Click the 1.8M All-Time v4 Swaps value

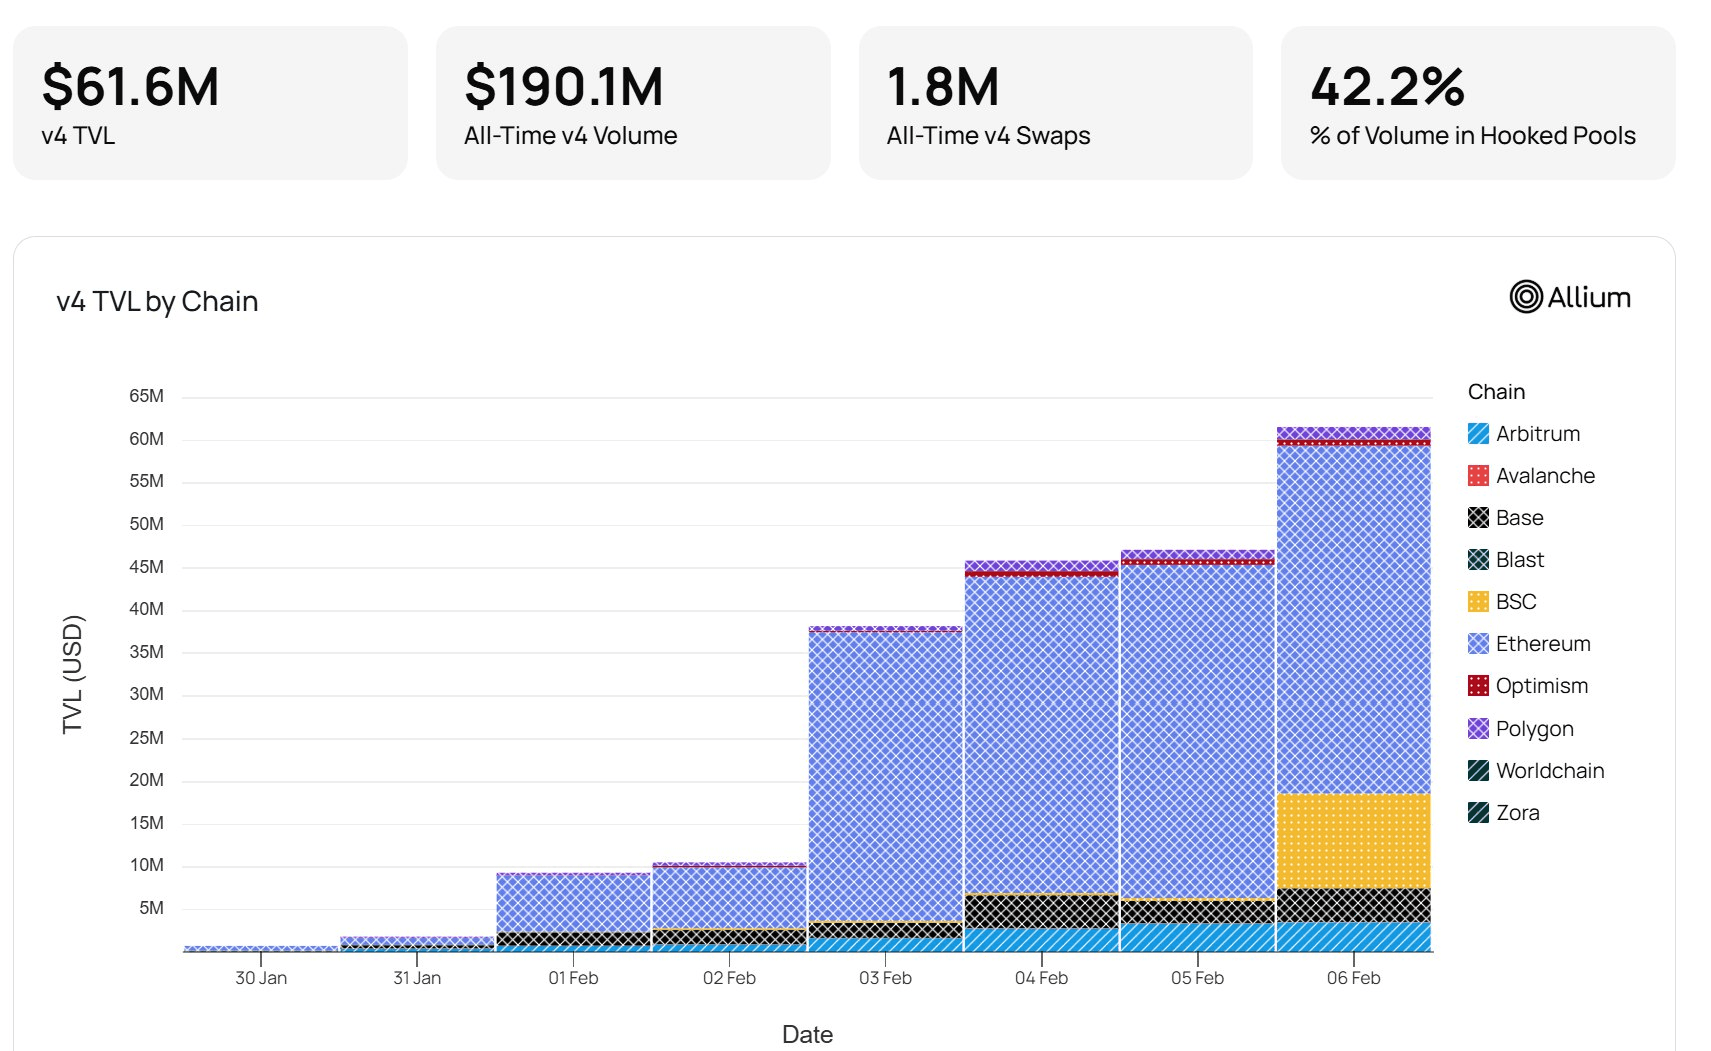pyautogui.click(x=943, y=86)
